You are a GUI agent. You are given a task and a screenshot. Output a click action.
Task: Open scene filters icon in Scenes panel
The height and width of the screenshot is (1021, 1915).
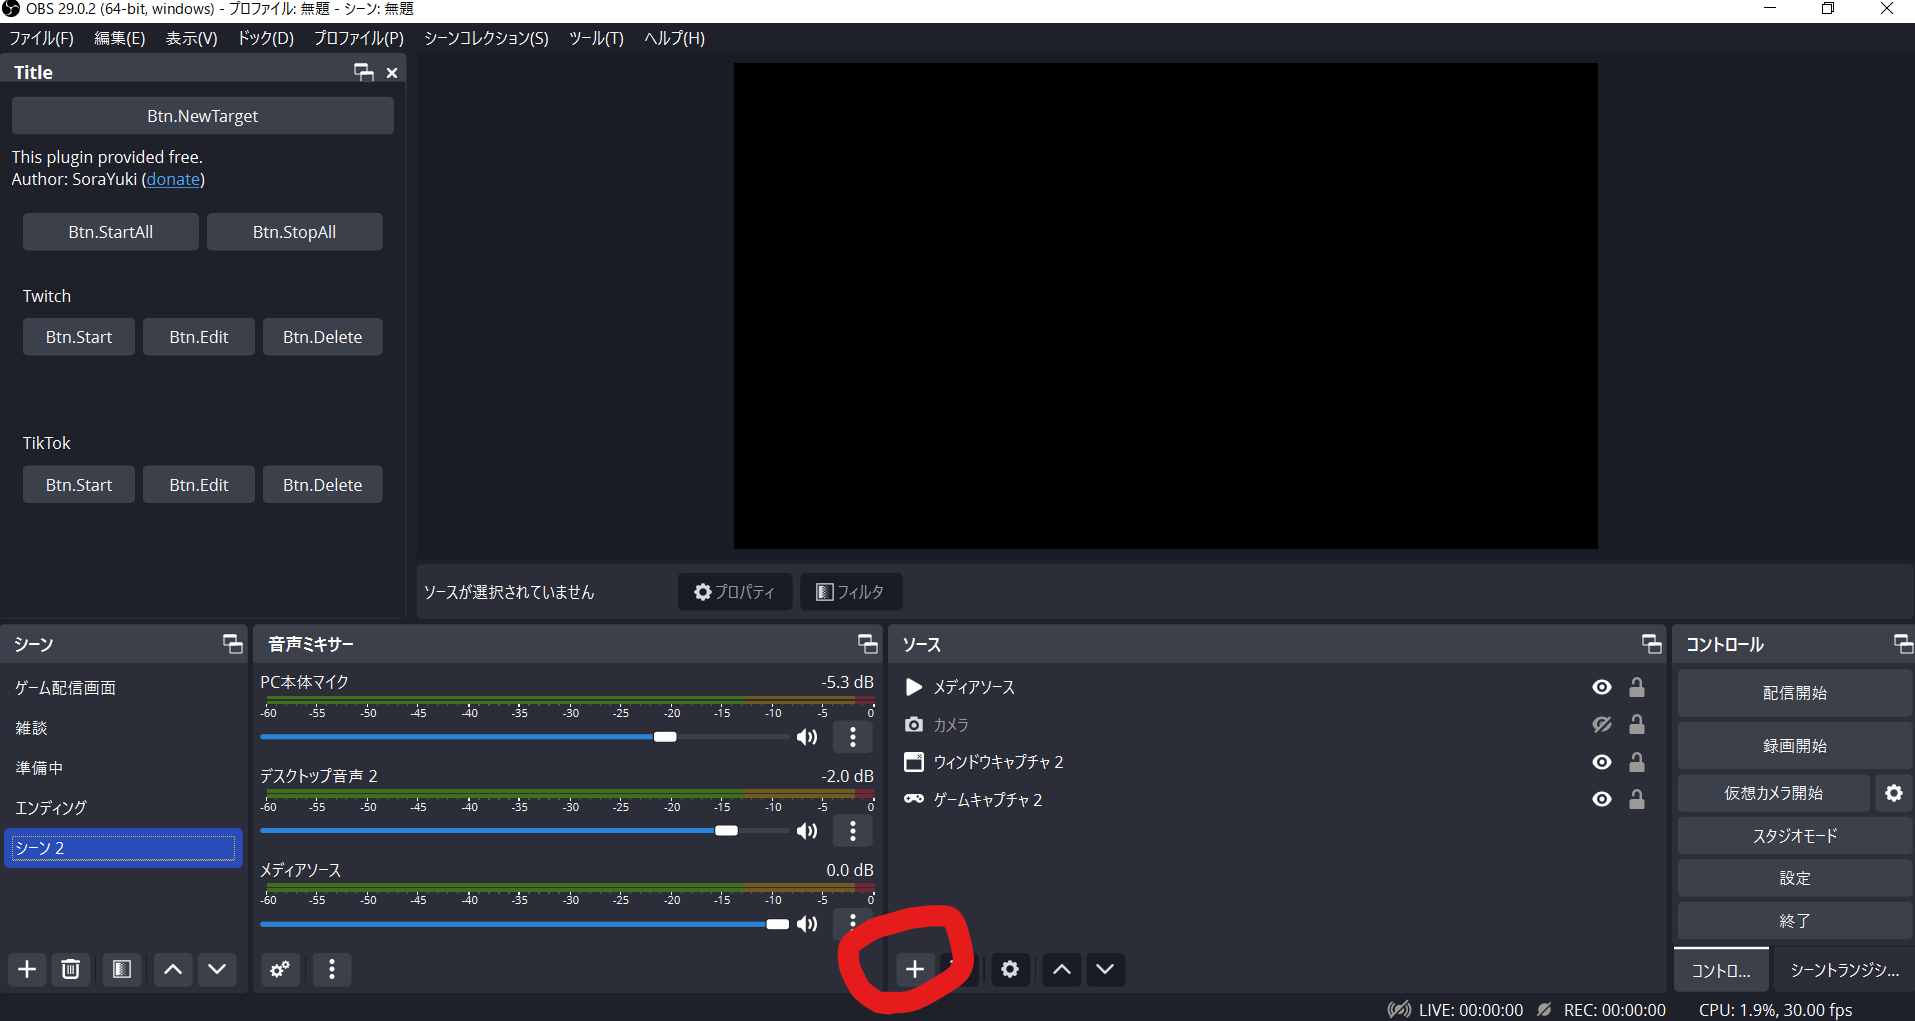coord(122,969)
